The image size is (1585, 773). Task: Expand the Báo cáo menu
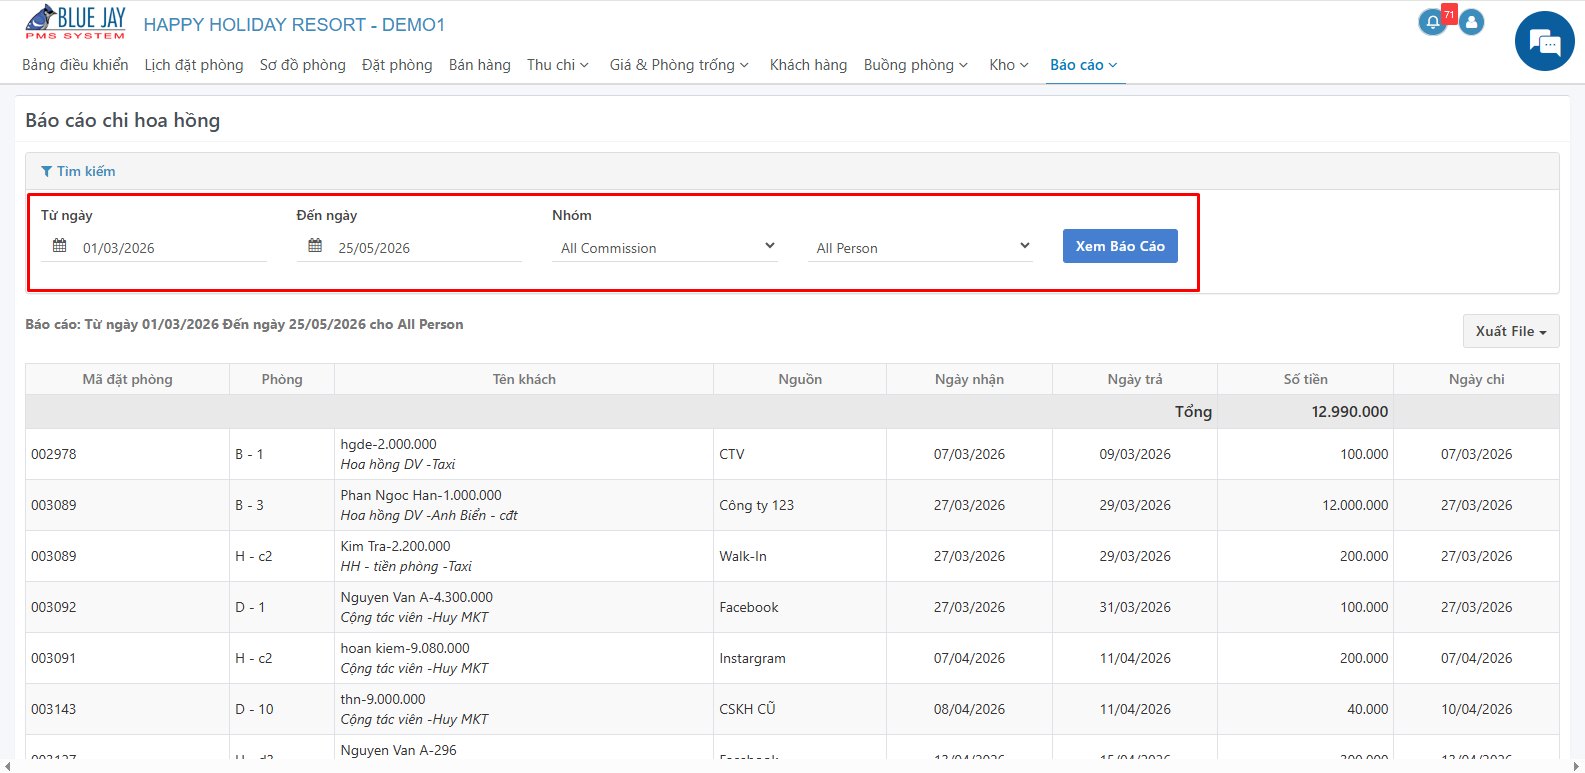[x=1084, y=65]
